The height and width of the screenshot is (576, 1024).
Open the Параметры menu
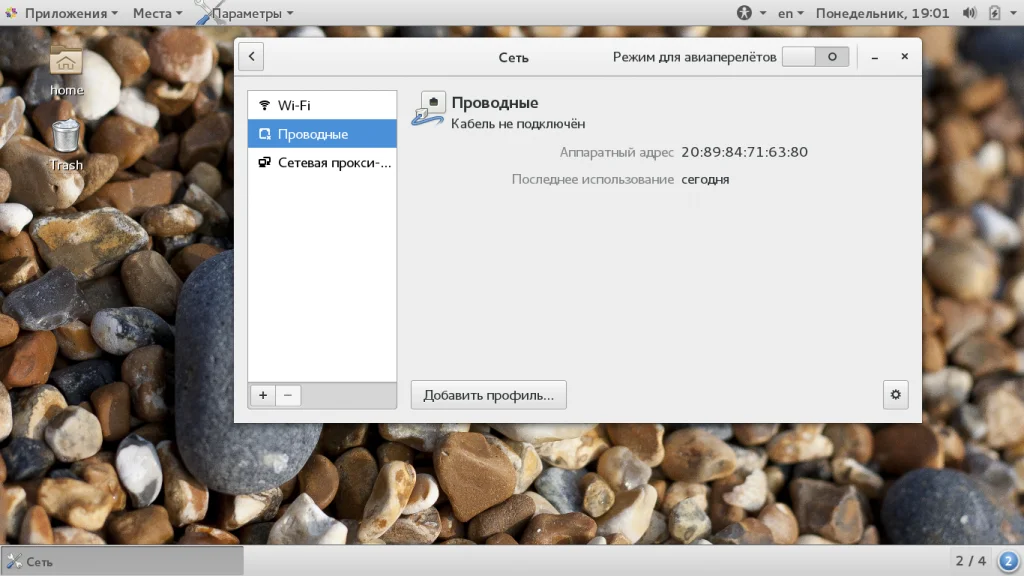[246, 13]
